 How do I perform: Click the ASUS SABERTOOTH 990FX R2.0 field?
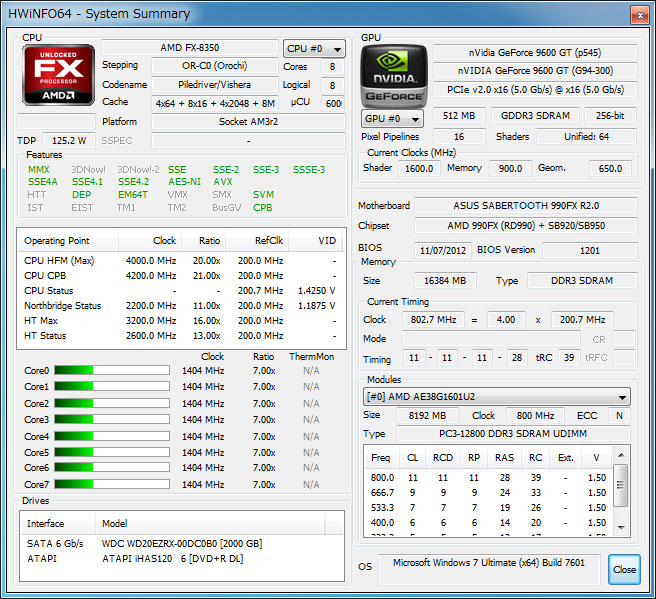pyautogui.click(x=526, y=206)
